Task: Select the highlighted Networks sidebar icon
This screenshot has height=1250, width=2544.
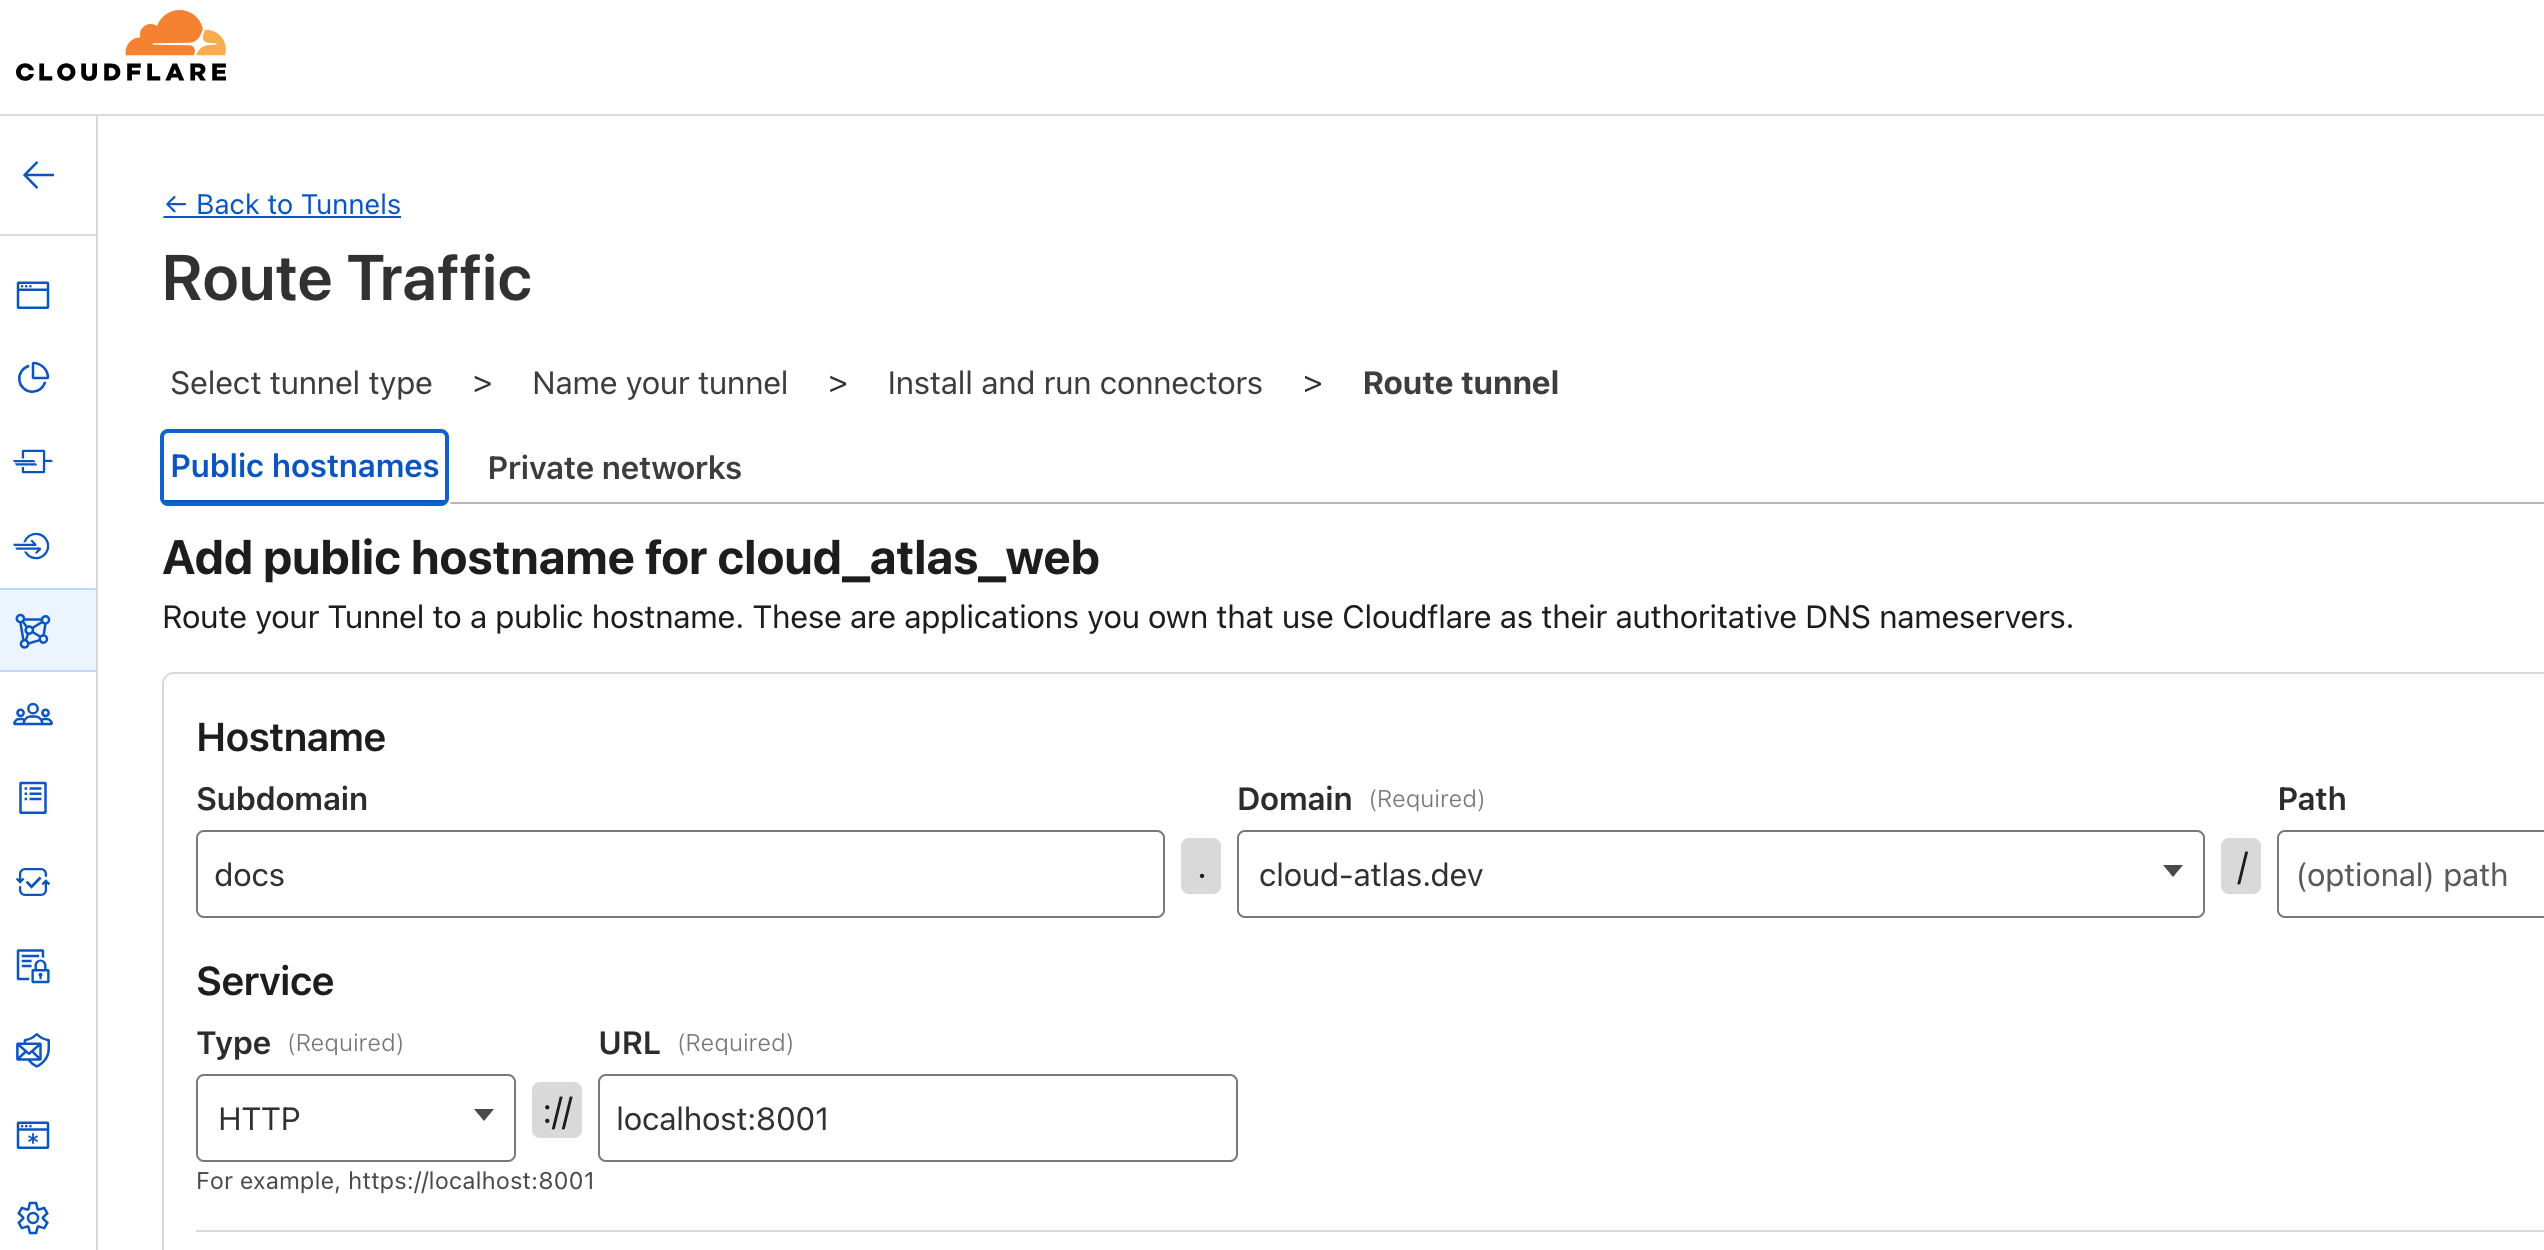Action: tap(33, 630)
